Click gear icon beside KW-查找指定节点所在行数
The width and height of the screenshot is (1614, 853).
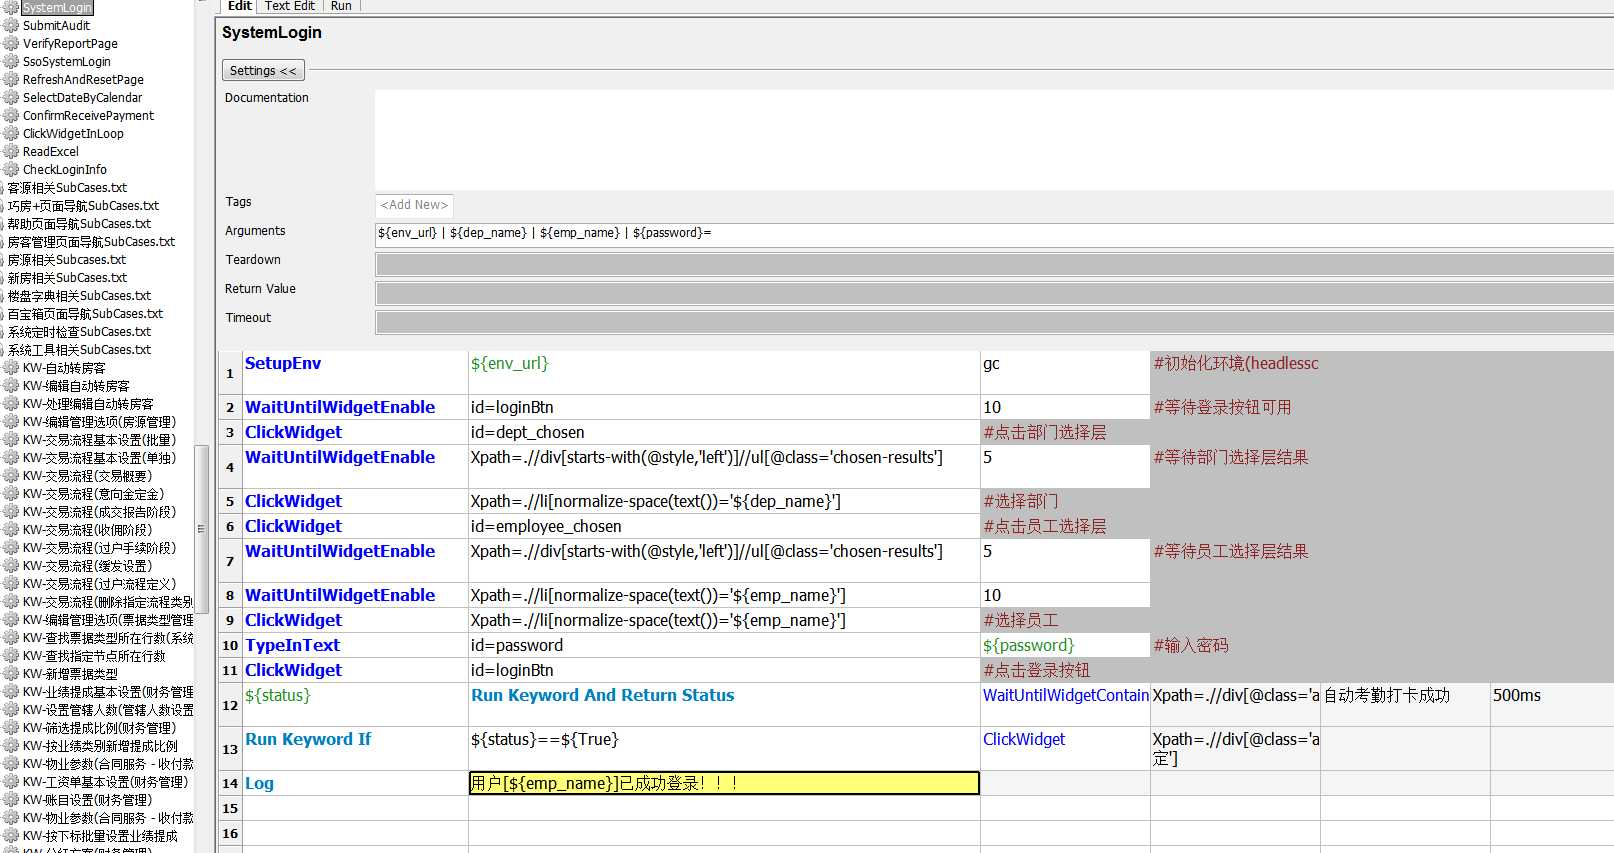coord(11,656)
